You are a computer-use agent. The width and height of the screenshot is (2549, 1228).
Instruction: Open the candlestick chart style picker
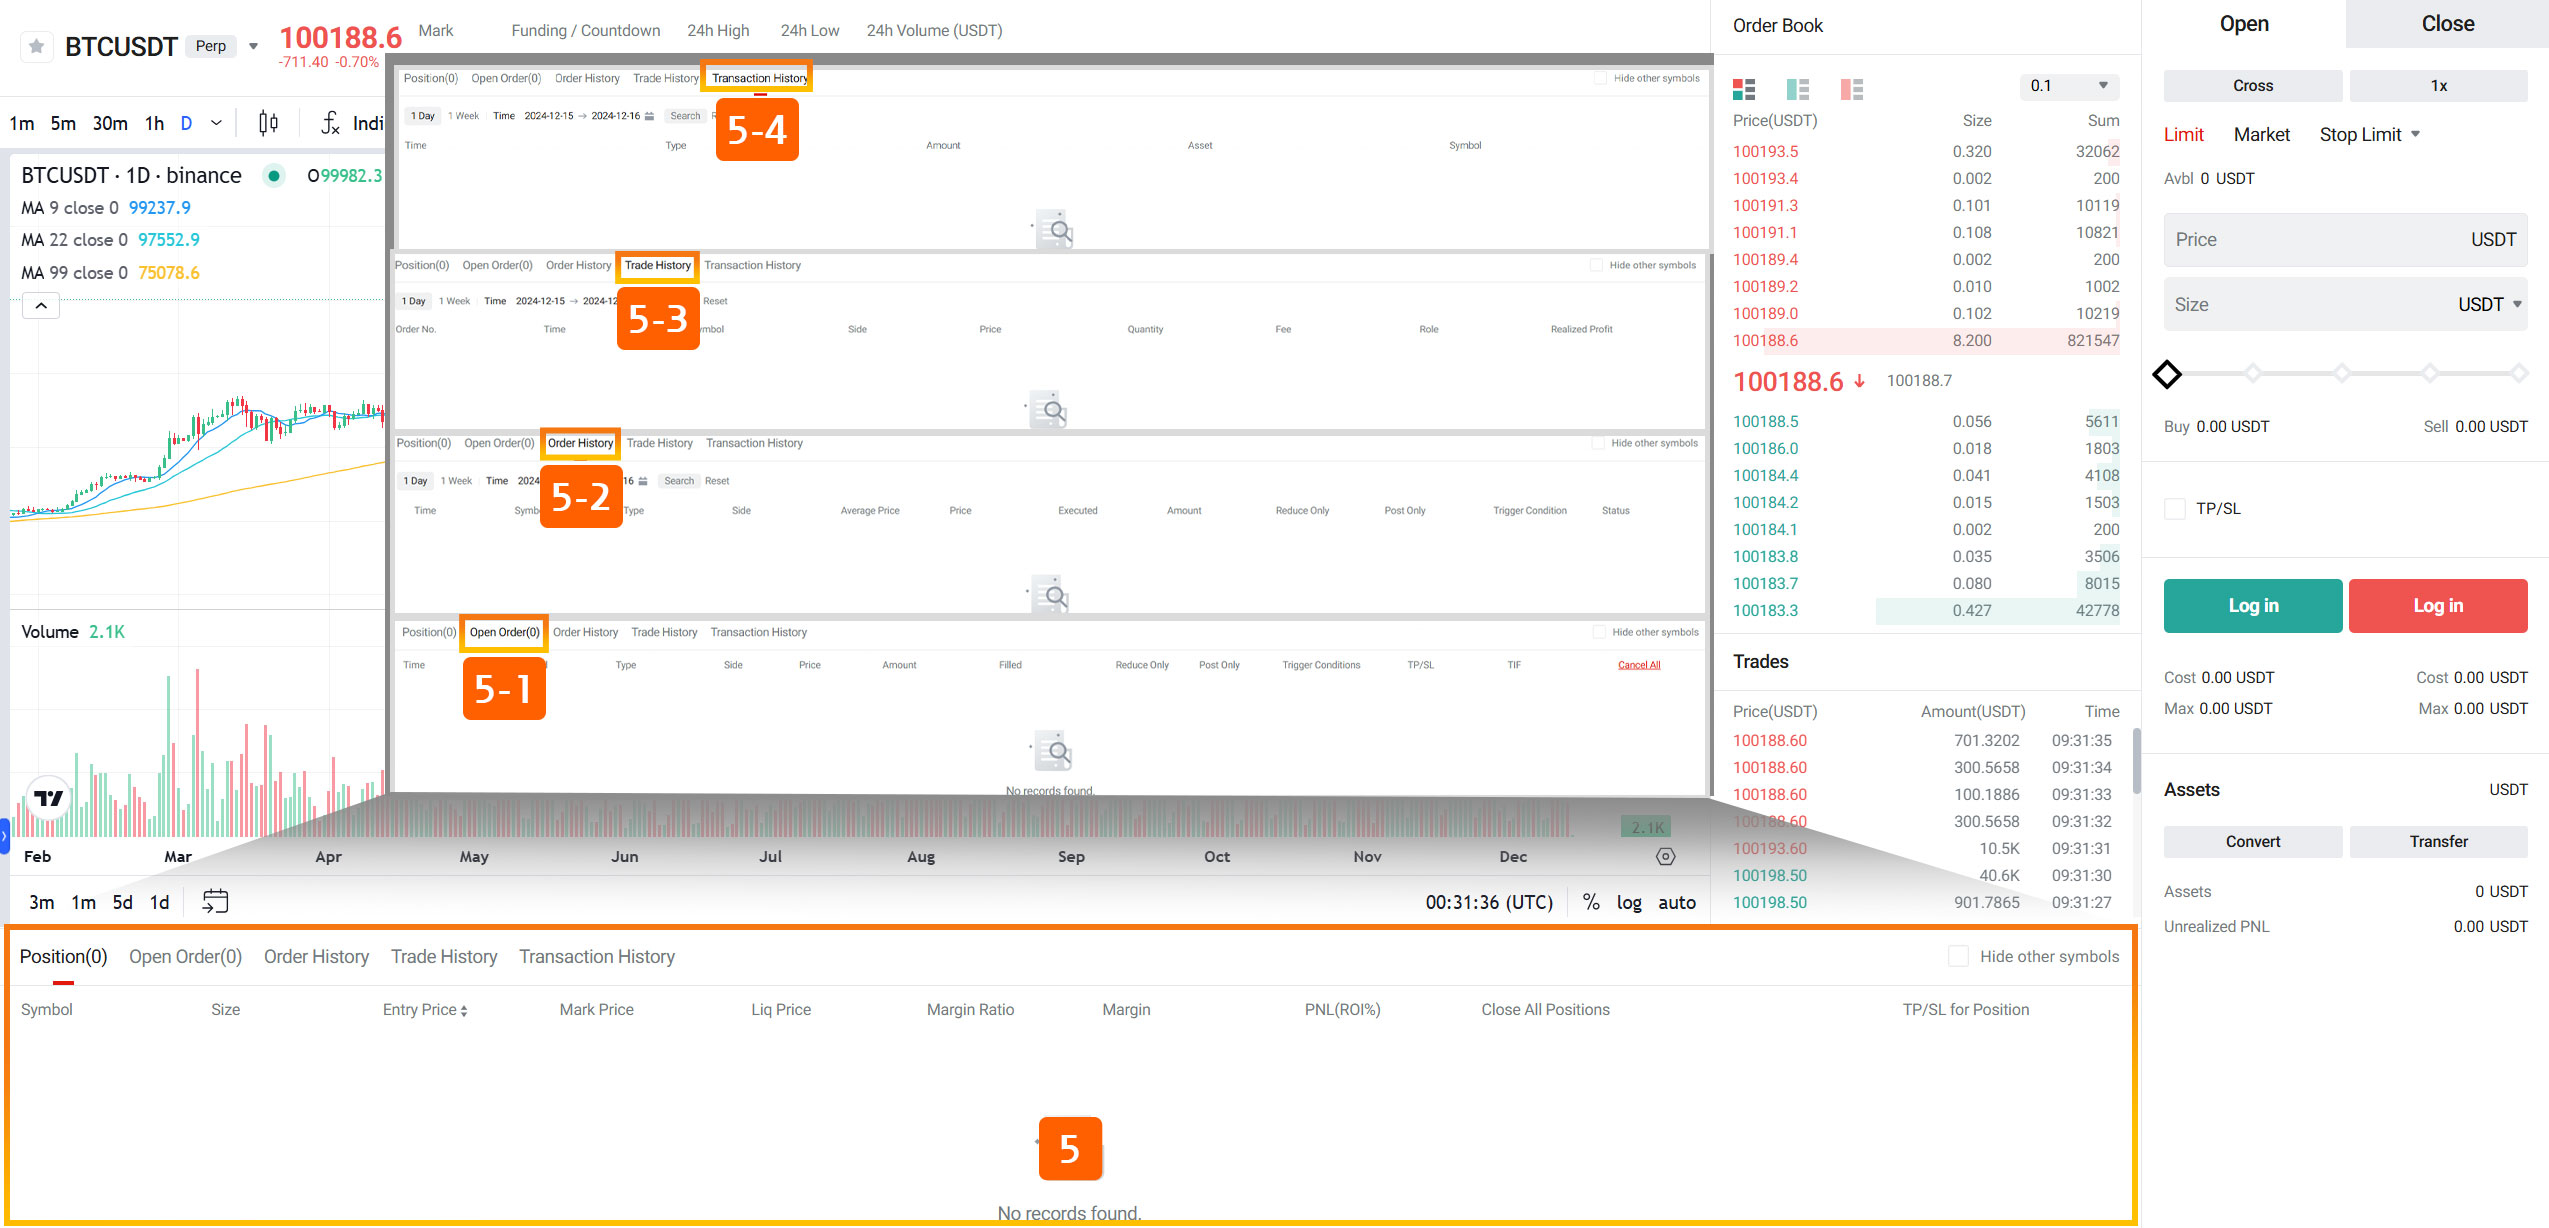pyautogui.click(x=268, y=123)
